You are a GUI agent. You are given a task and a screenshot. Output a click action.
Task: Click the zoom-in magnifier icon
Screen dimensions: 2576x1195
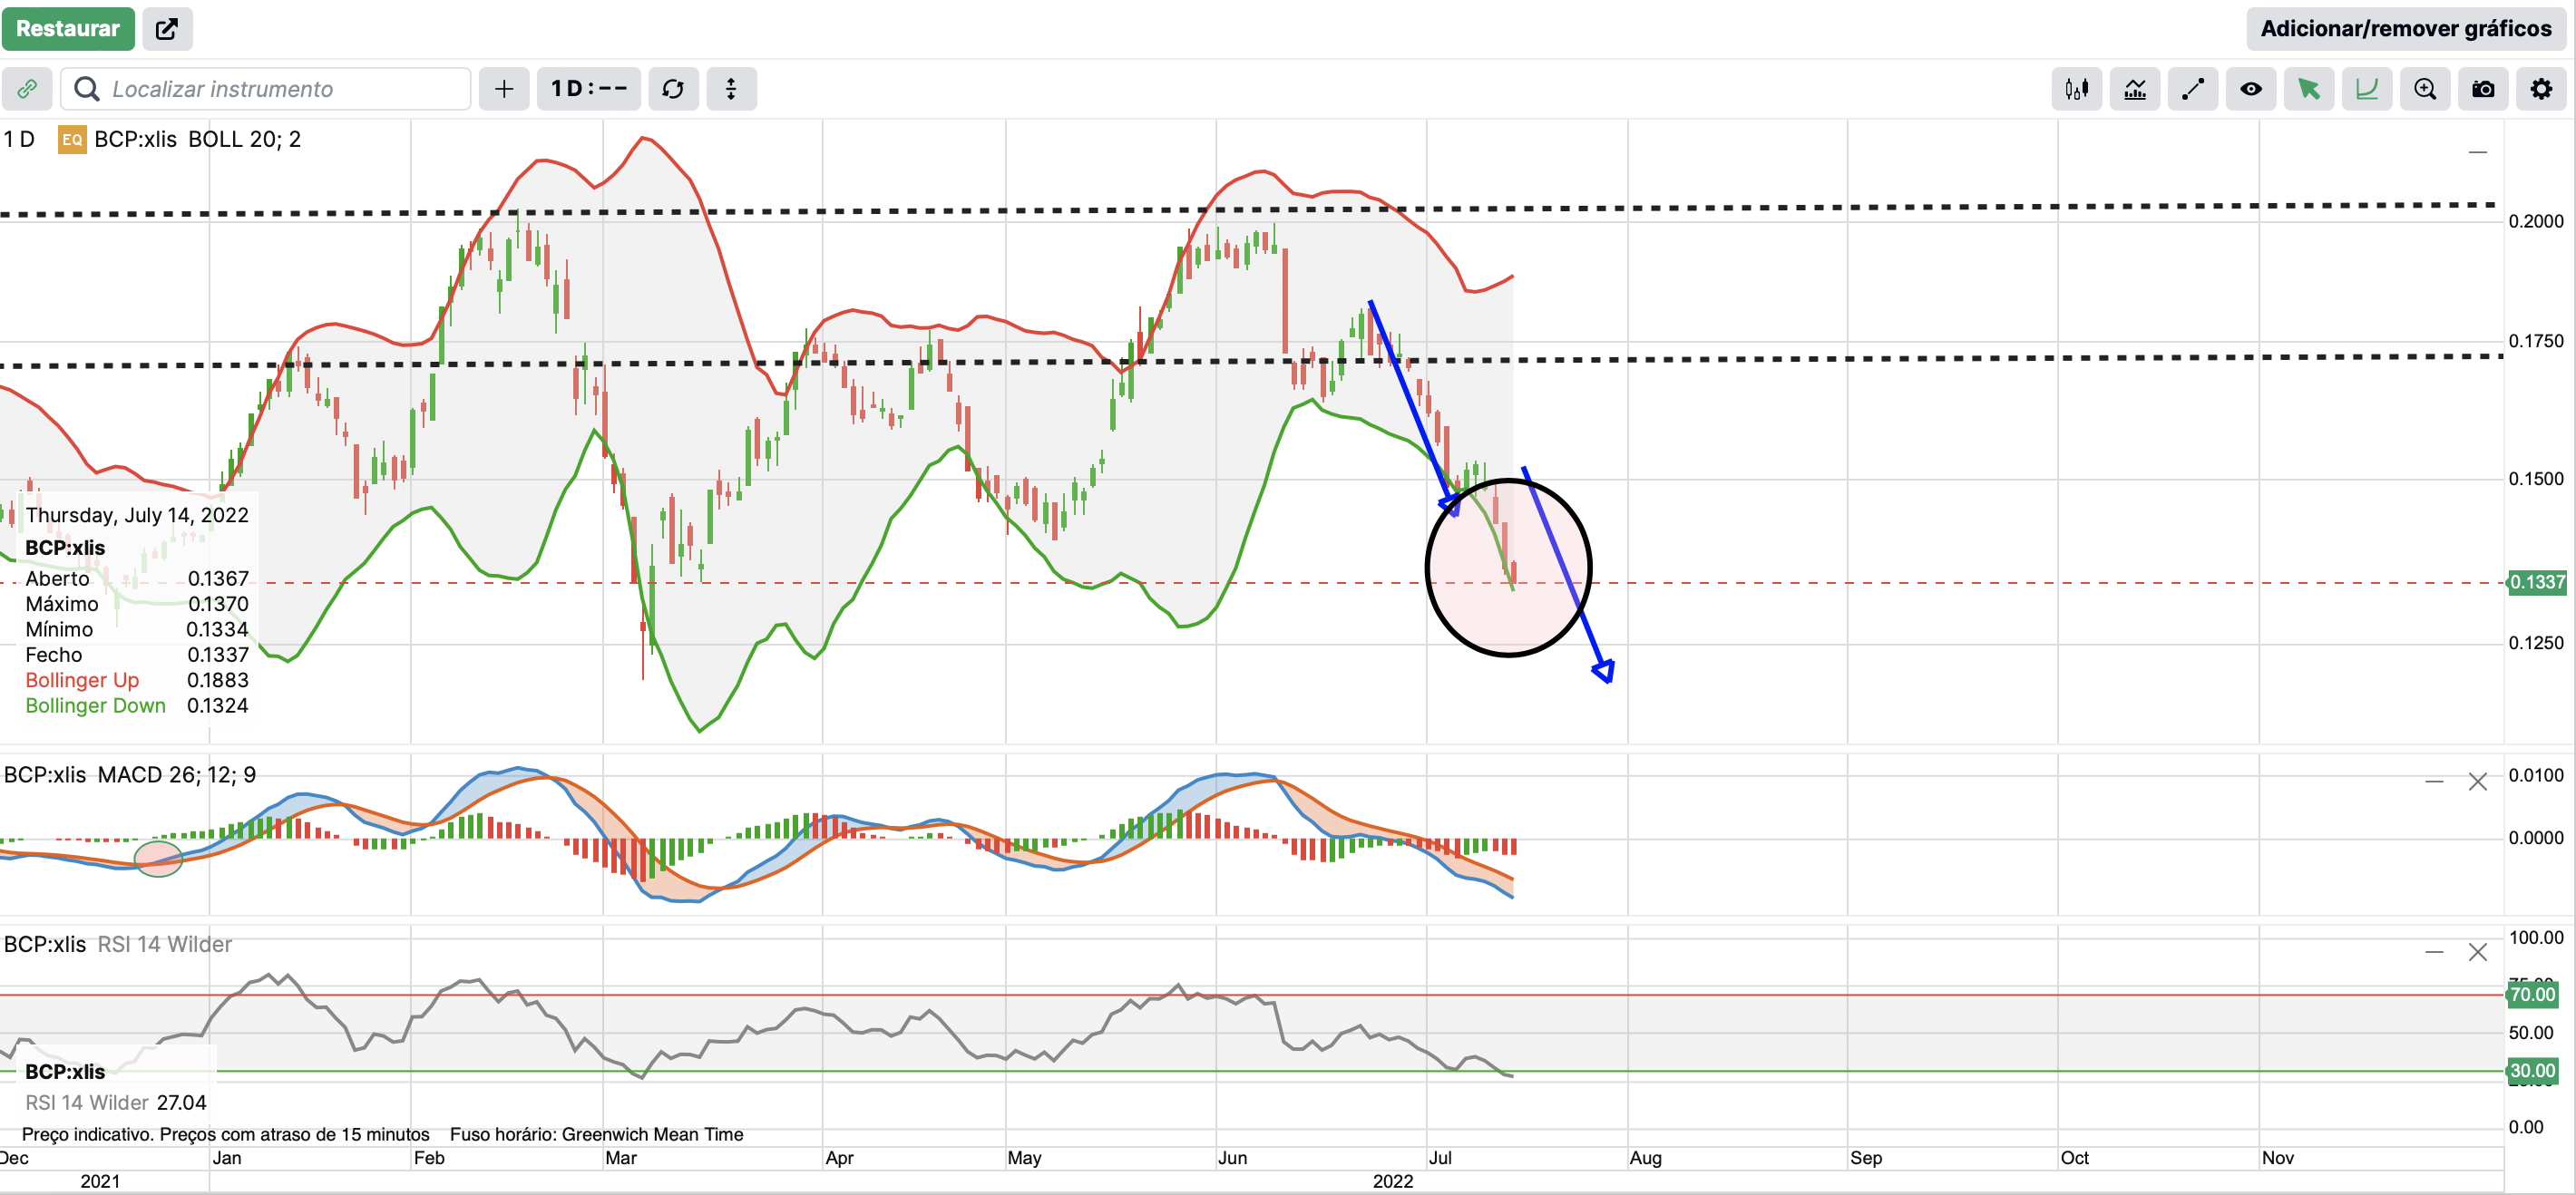(2424, 89)
